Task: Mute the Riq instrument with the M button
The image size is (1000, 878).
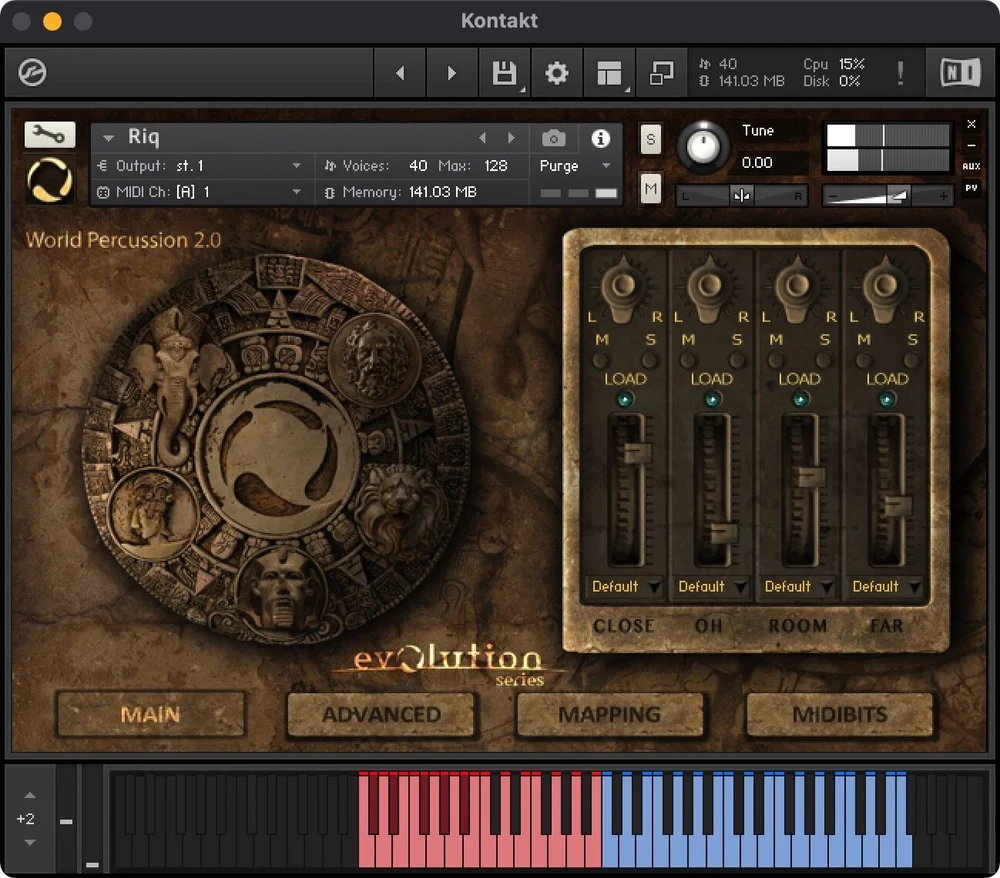Action: (x=650, y=186)
